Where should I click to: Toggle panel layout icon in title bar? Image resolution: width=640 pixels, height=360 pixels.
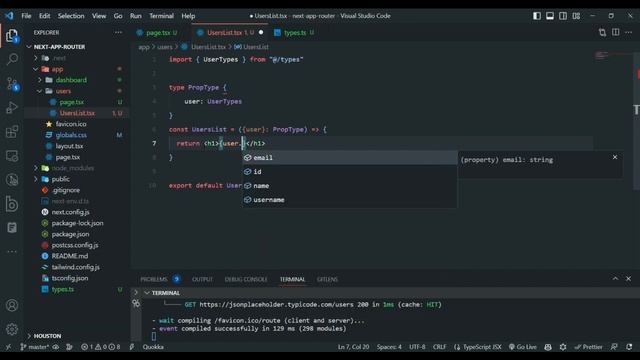[x=550, y=16]
